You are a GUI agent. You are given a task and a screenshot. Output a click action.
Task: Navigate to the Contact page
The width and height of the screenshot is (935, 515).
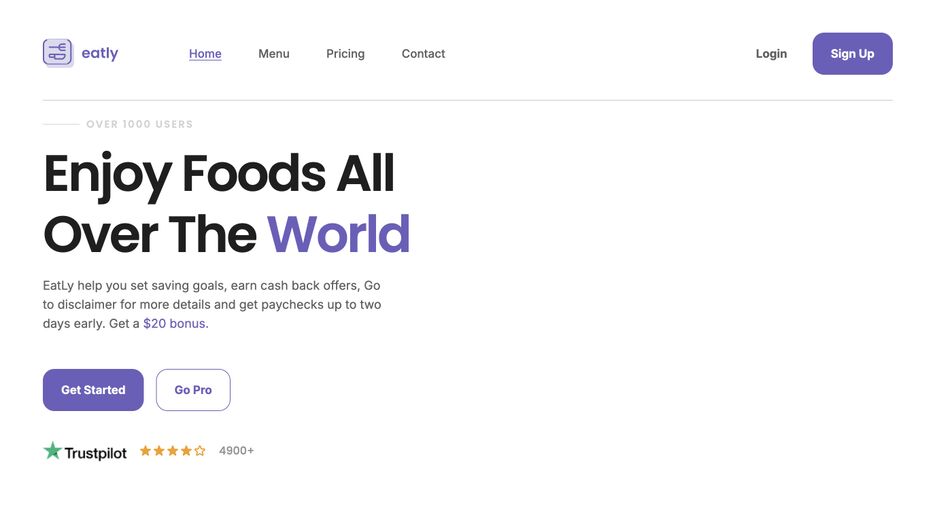tap(423, 54)
